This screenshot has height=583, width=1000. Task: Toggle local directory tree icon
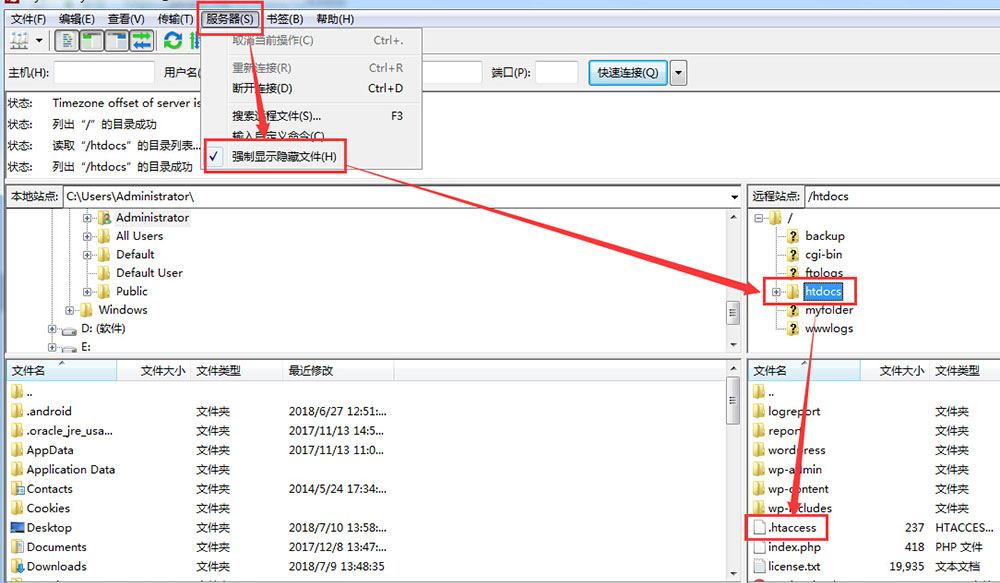click(92, 41)
